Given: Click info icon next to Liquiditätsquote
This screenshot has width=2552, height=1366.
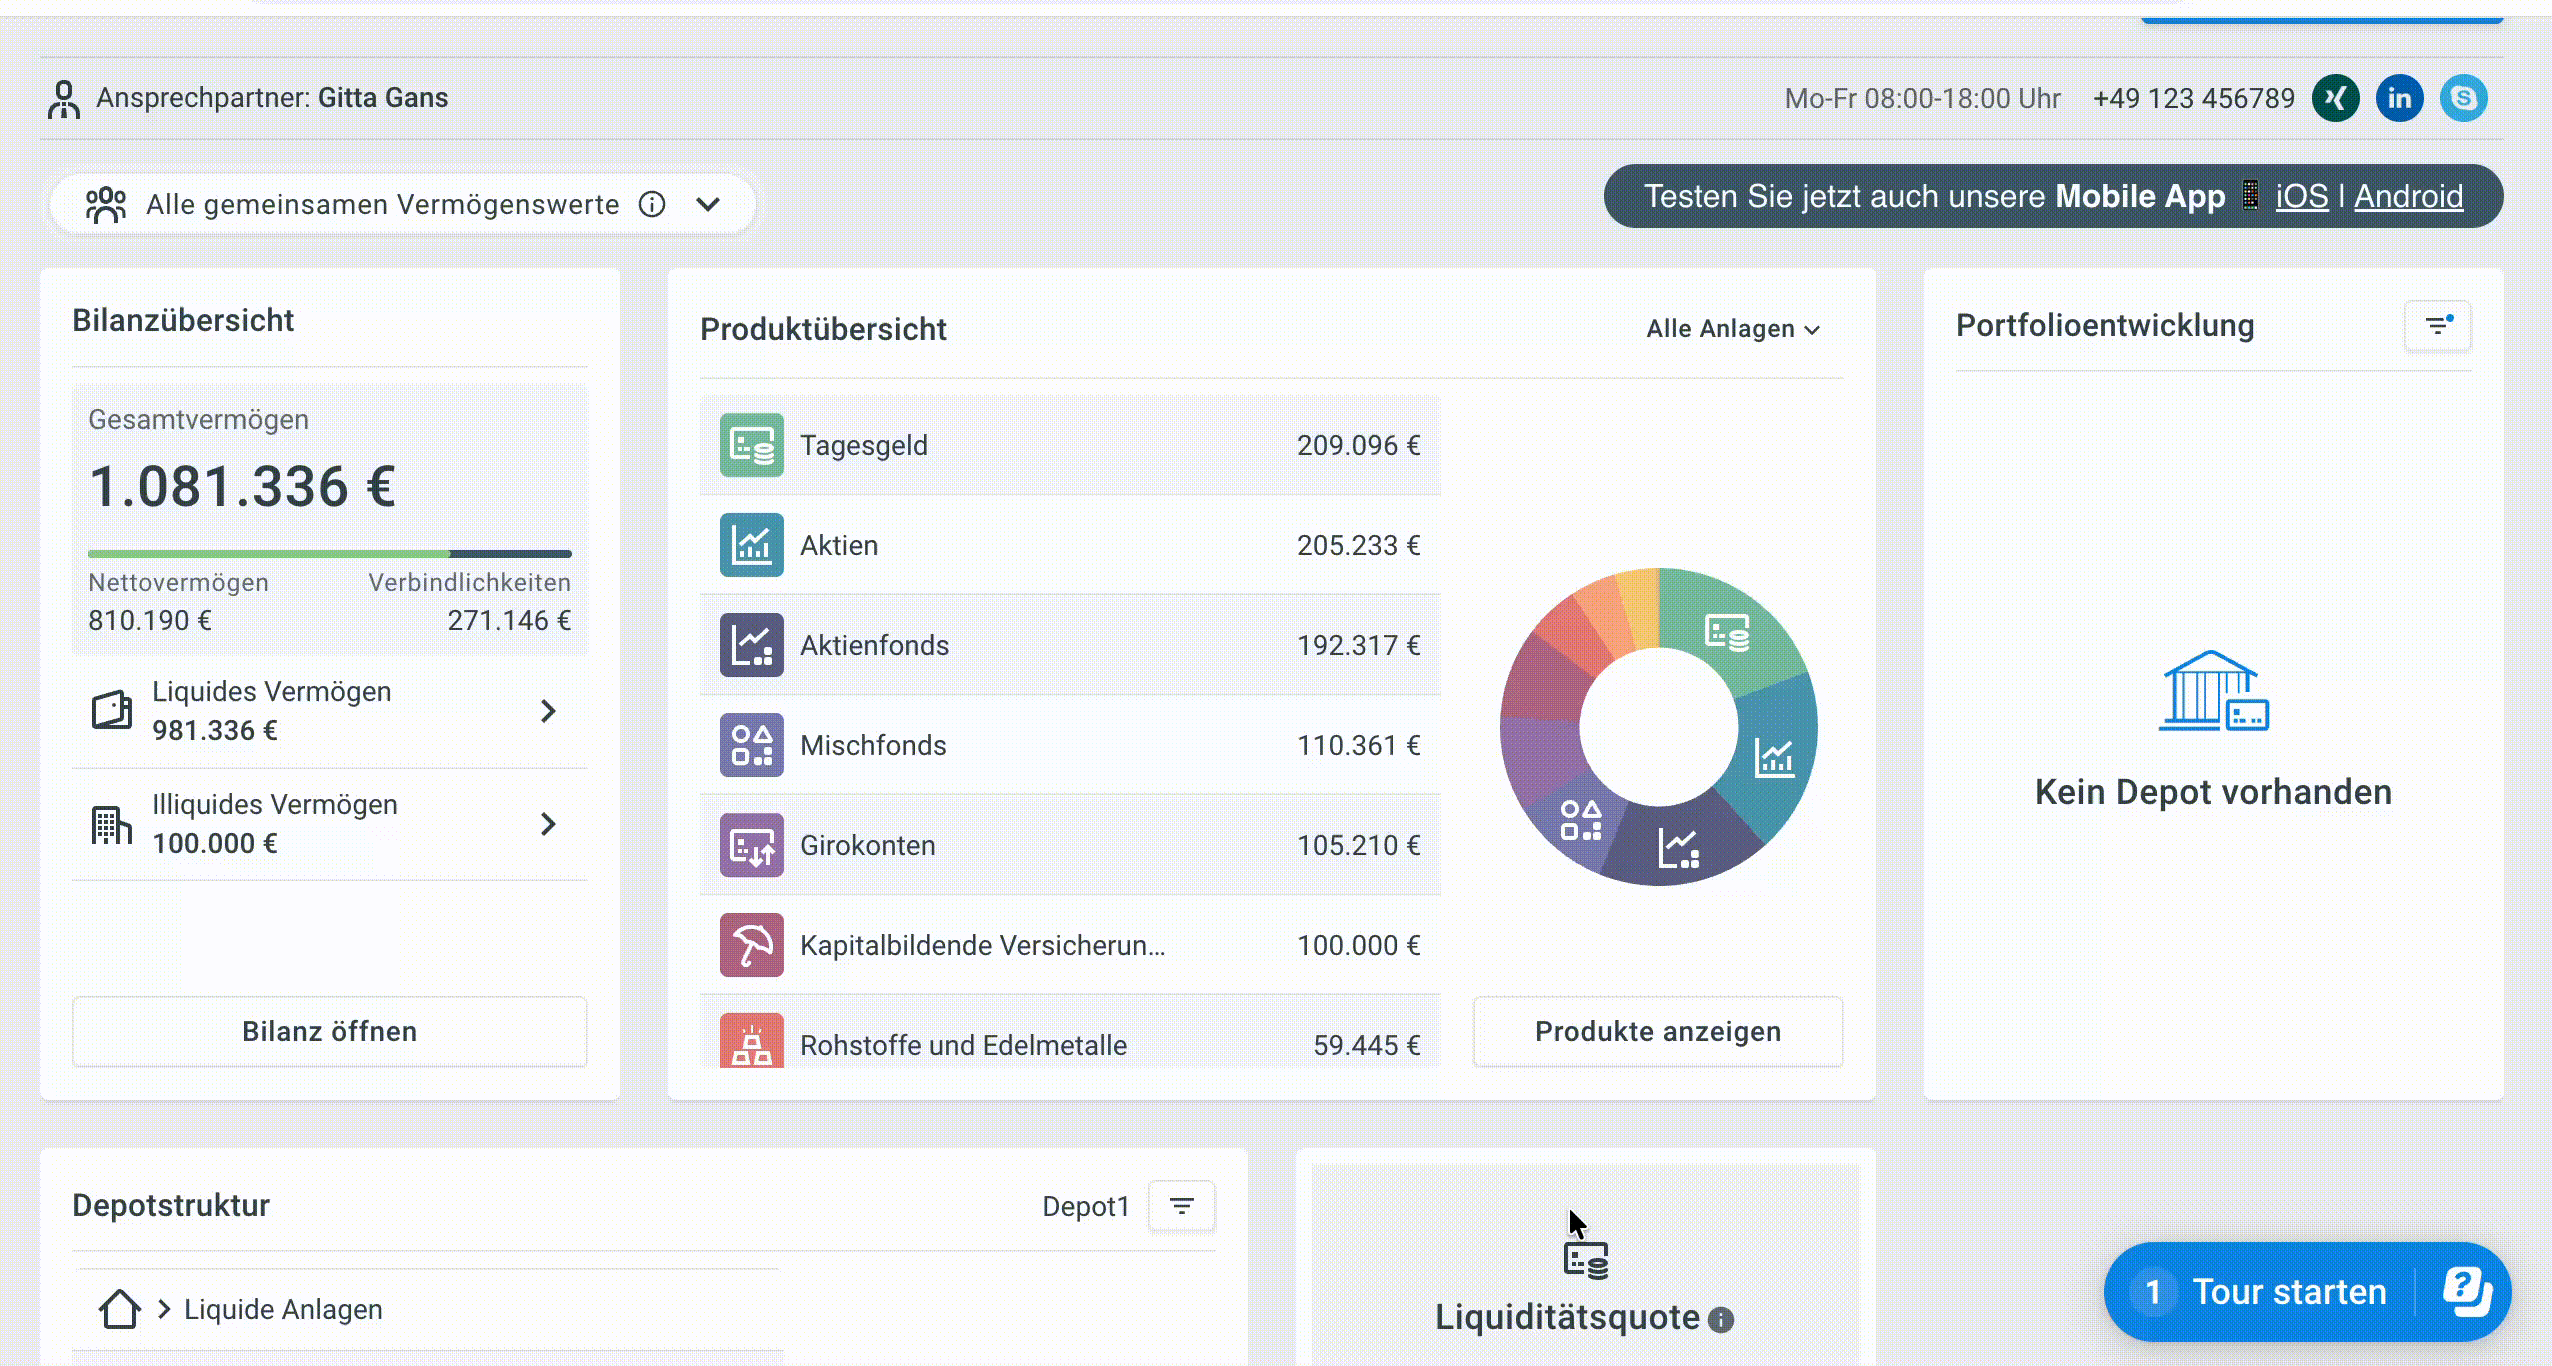Looking at the screenshot, I should 1721,1320.
